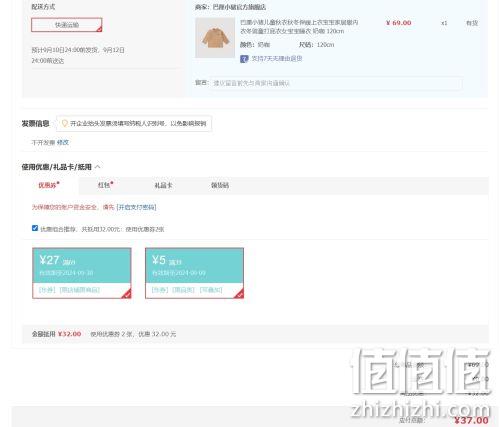Deselect the ¥27 coupon card
This screenshot has height=427, width=500.
(82, 273)
